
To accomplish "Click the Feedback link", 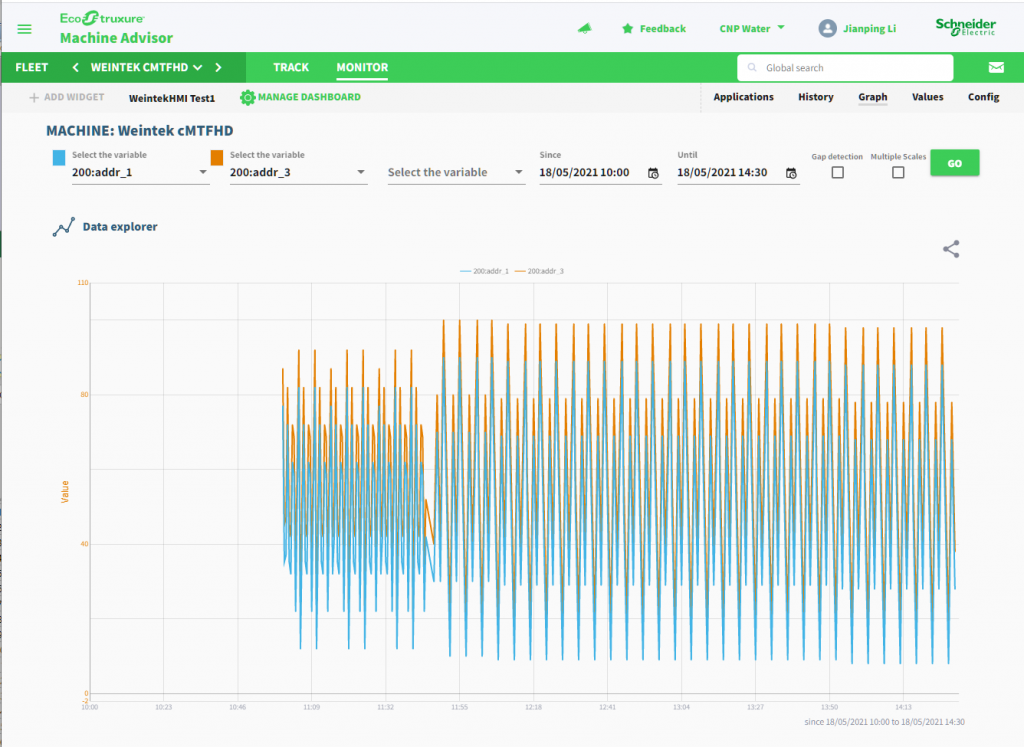I will (662, 28).
